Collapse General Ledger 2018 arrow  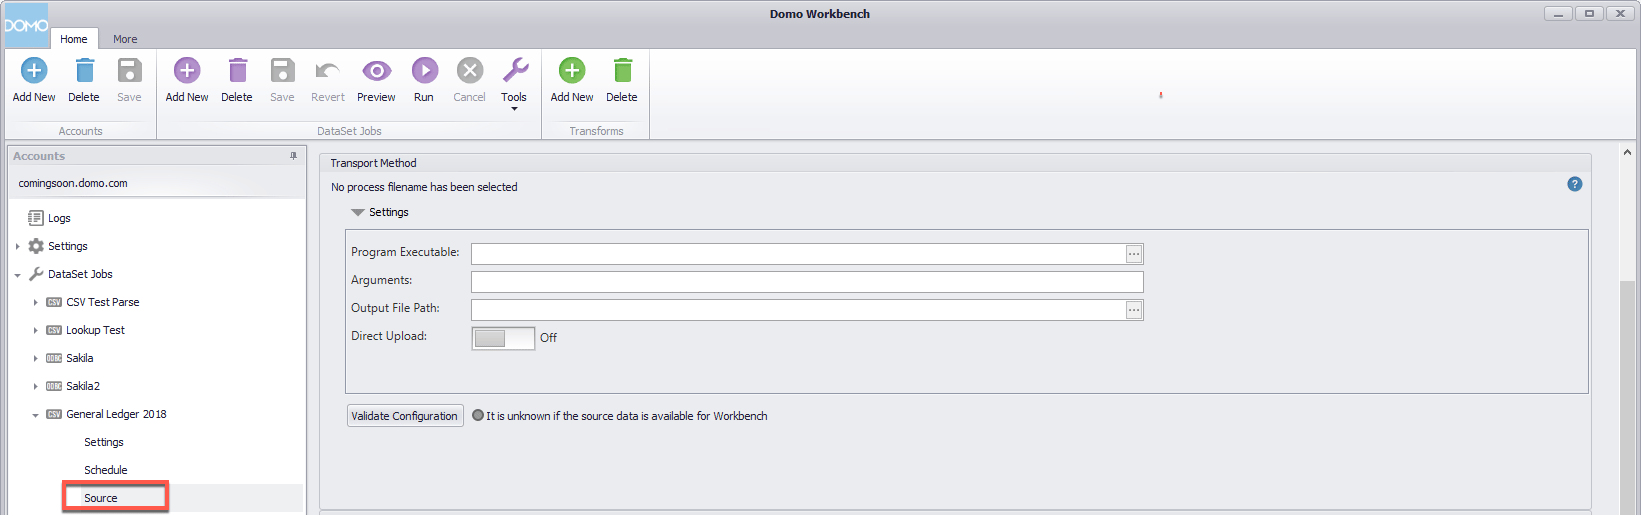(x=35, y=415)
